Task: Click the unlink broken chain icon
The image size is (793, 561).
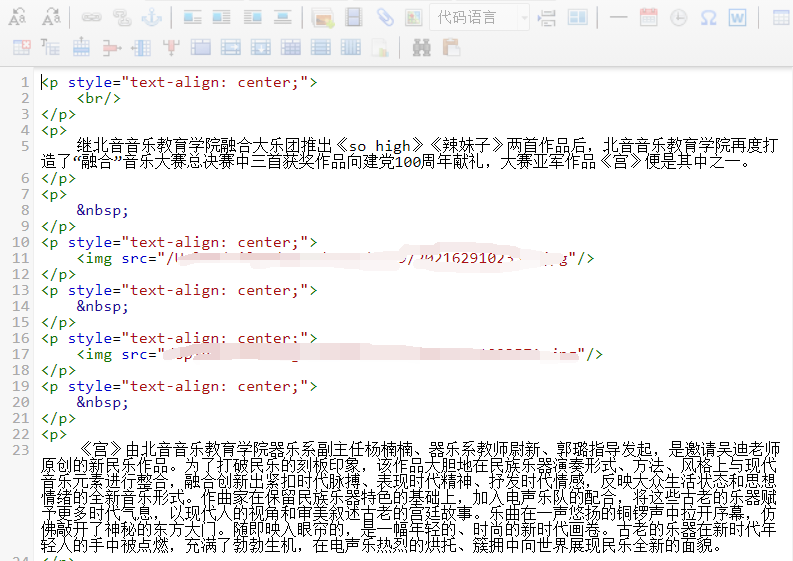Action: click(x=121, y=17)
